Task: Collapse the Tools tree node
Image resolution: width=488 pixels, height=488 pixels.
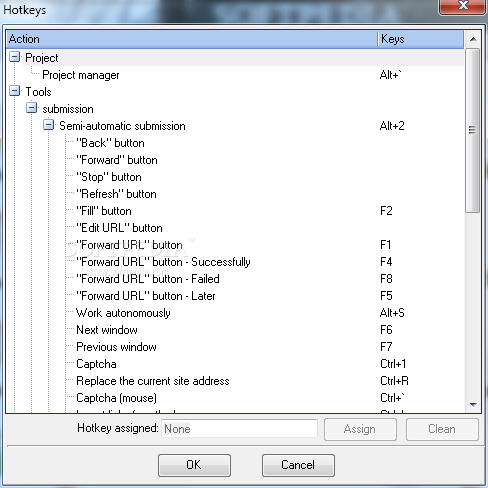Action: click(15, 91)
